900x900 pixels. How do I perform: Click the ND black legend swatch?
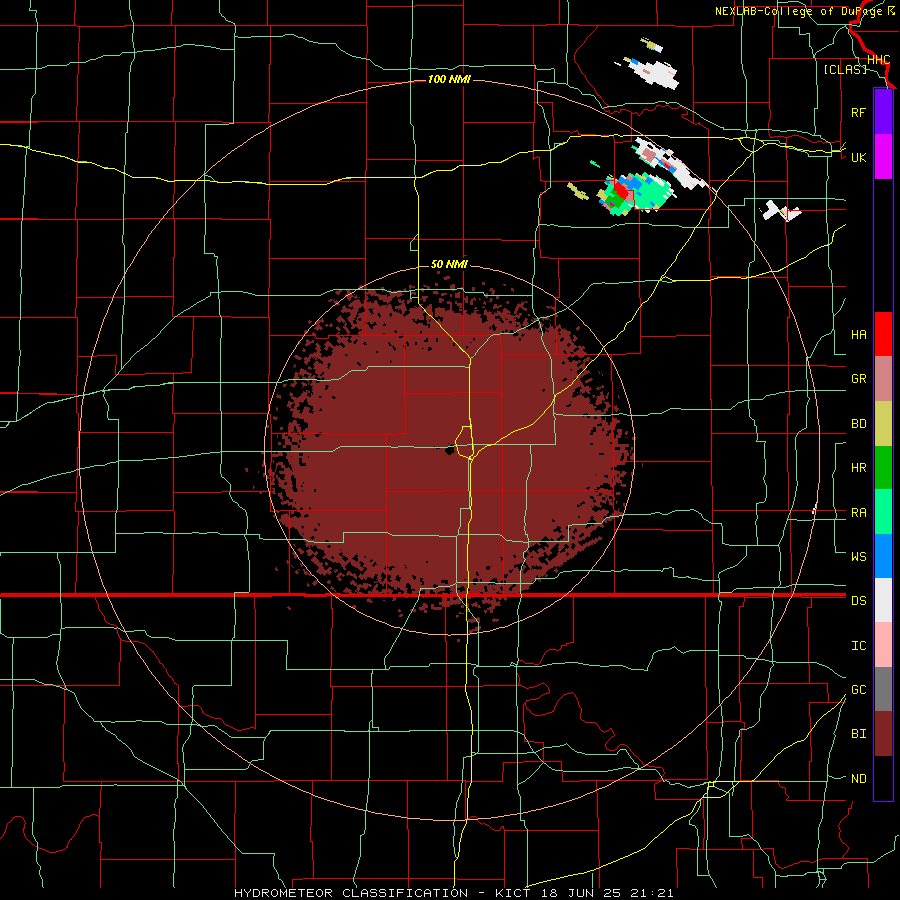point(883,778)
